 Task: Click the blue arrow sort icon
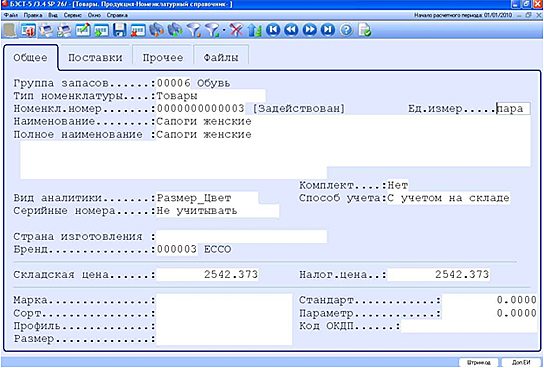tap(254, 30)
